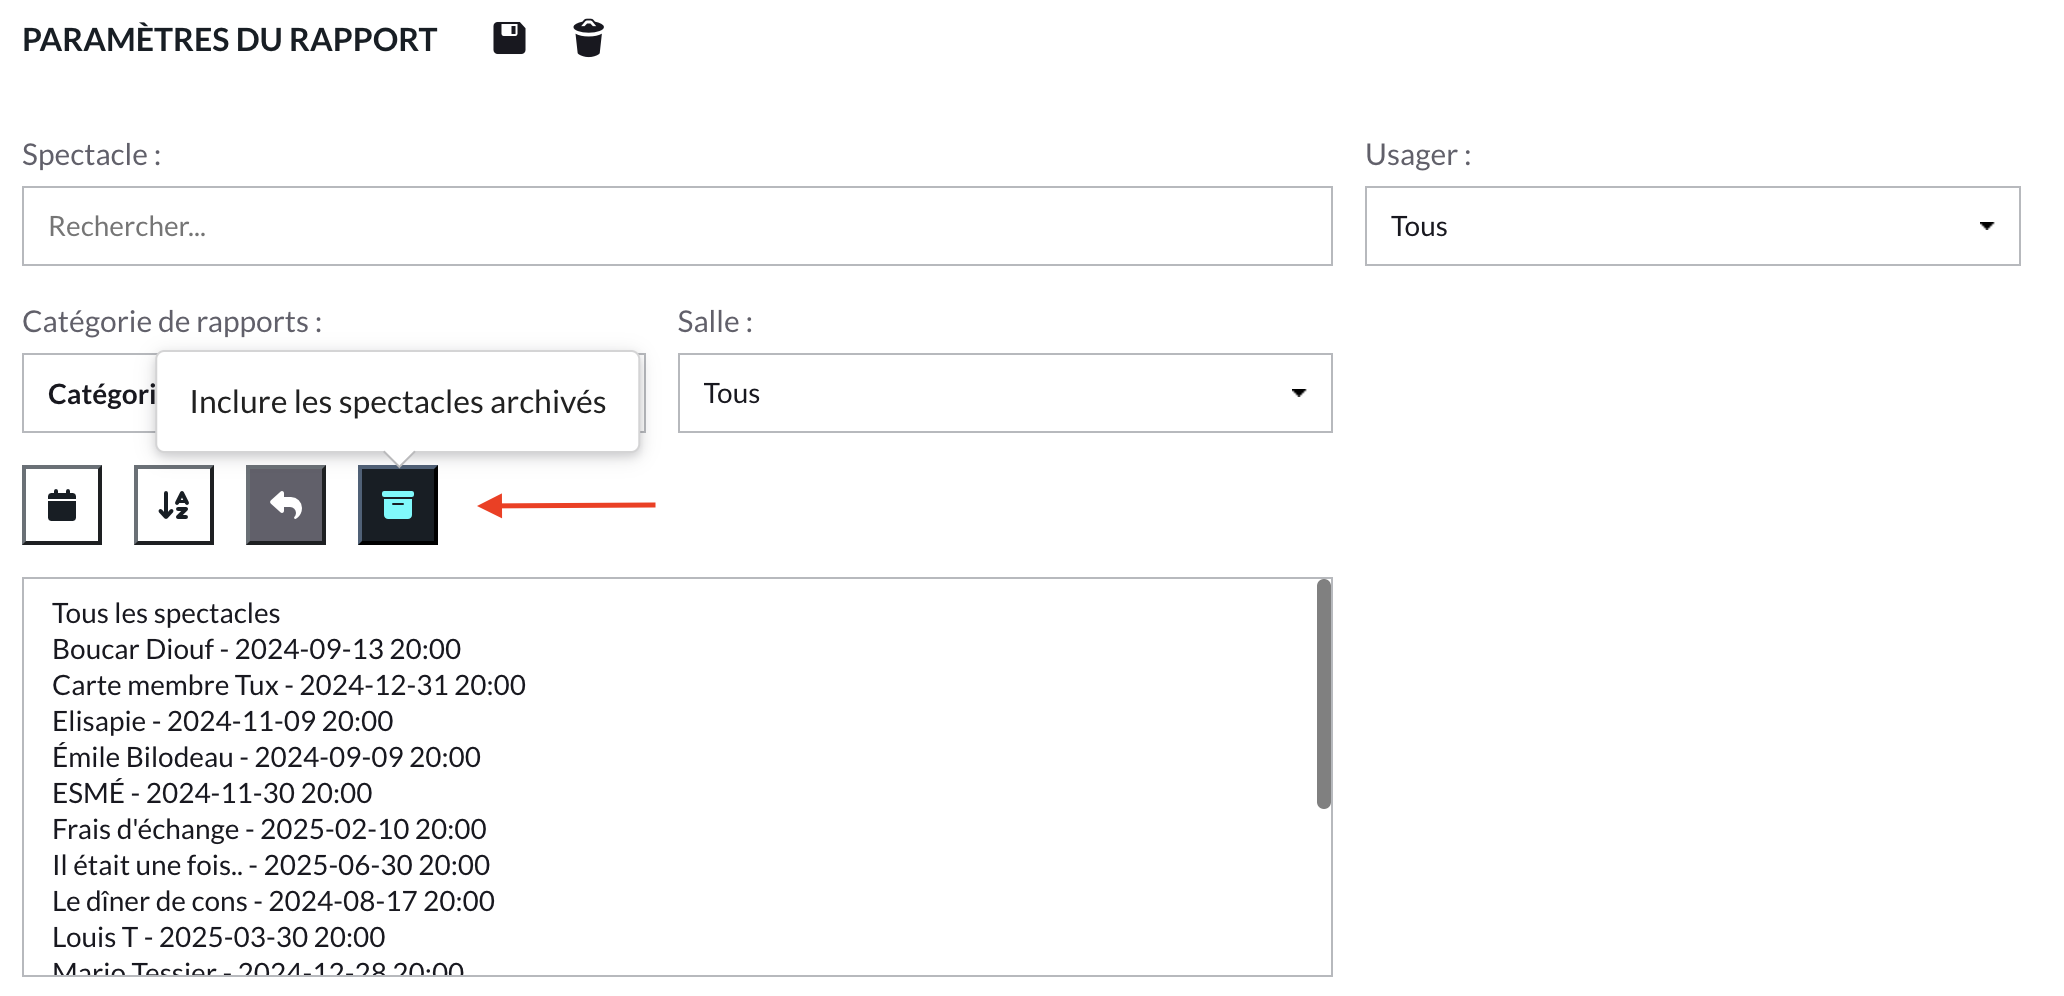Click the save report parameters icon
This screenshot has height=996, width=2064.
[x=509, y=38]
